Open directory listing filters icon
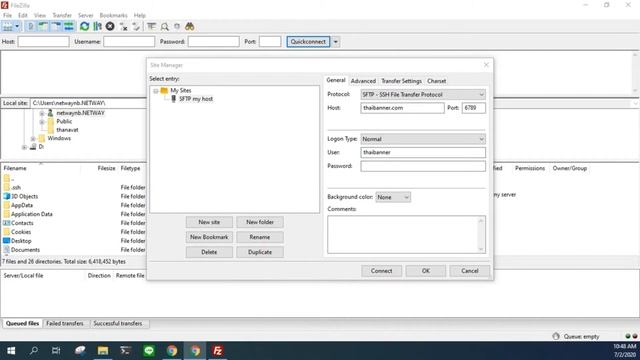The height and width of the screenshot is (360, 640). coord(151,27)
